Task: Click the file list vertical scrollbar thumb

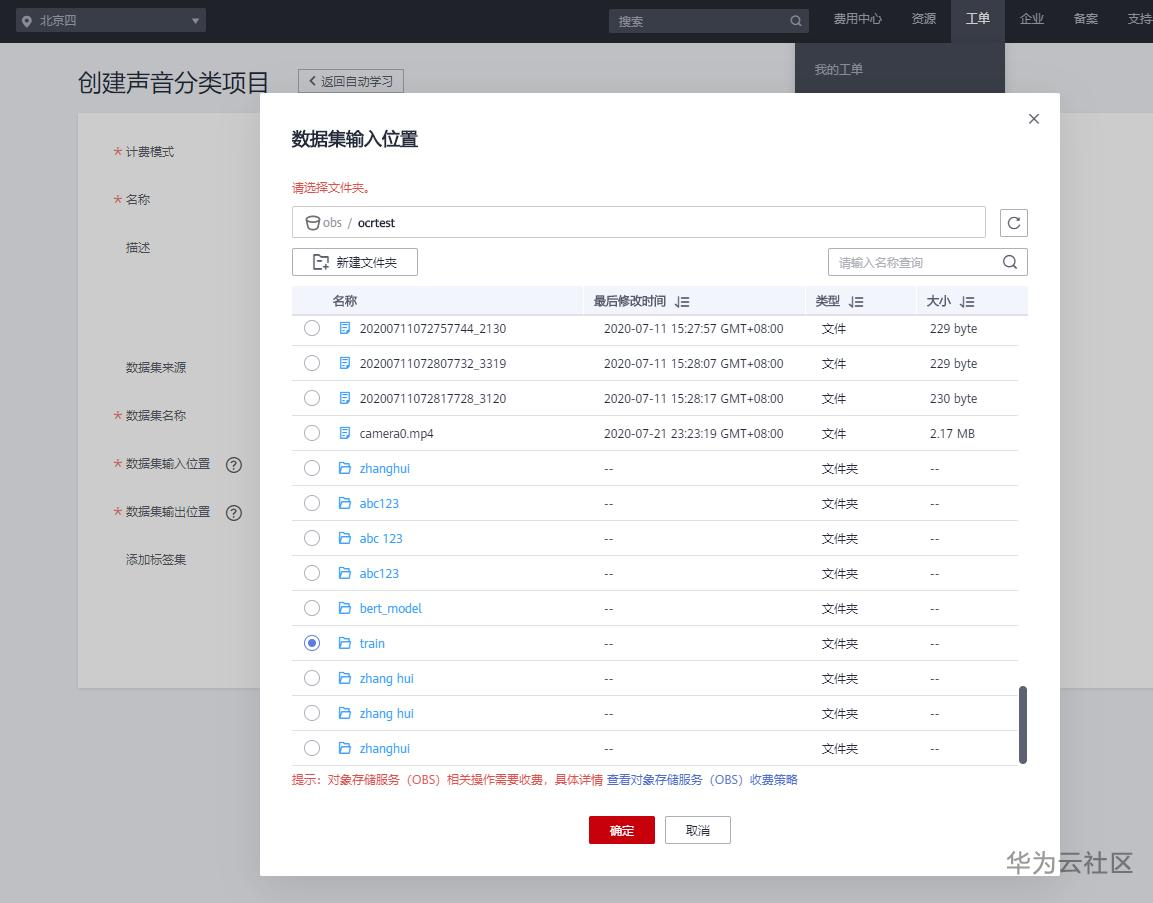Action: pyautogui.click(x=1022, y=725)
